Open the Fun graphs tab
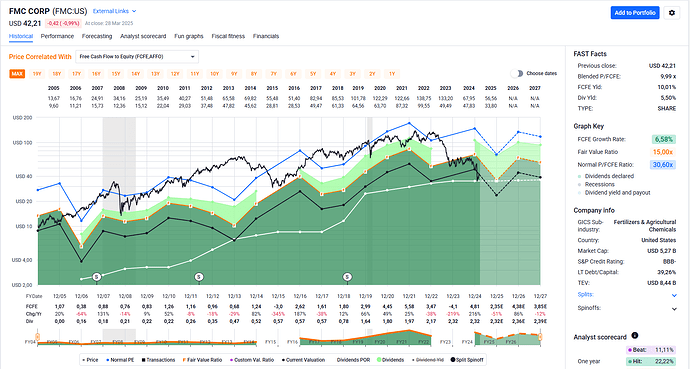The width and height of the screenshot is (690, 369). coord(189,36)
